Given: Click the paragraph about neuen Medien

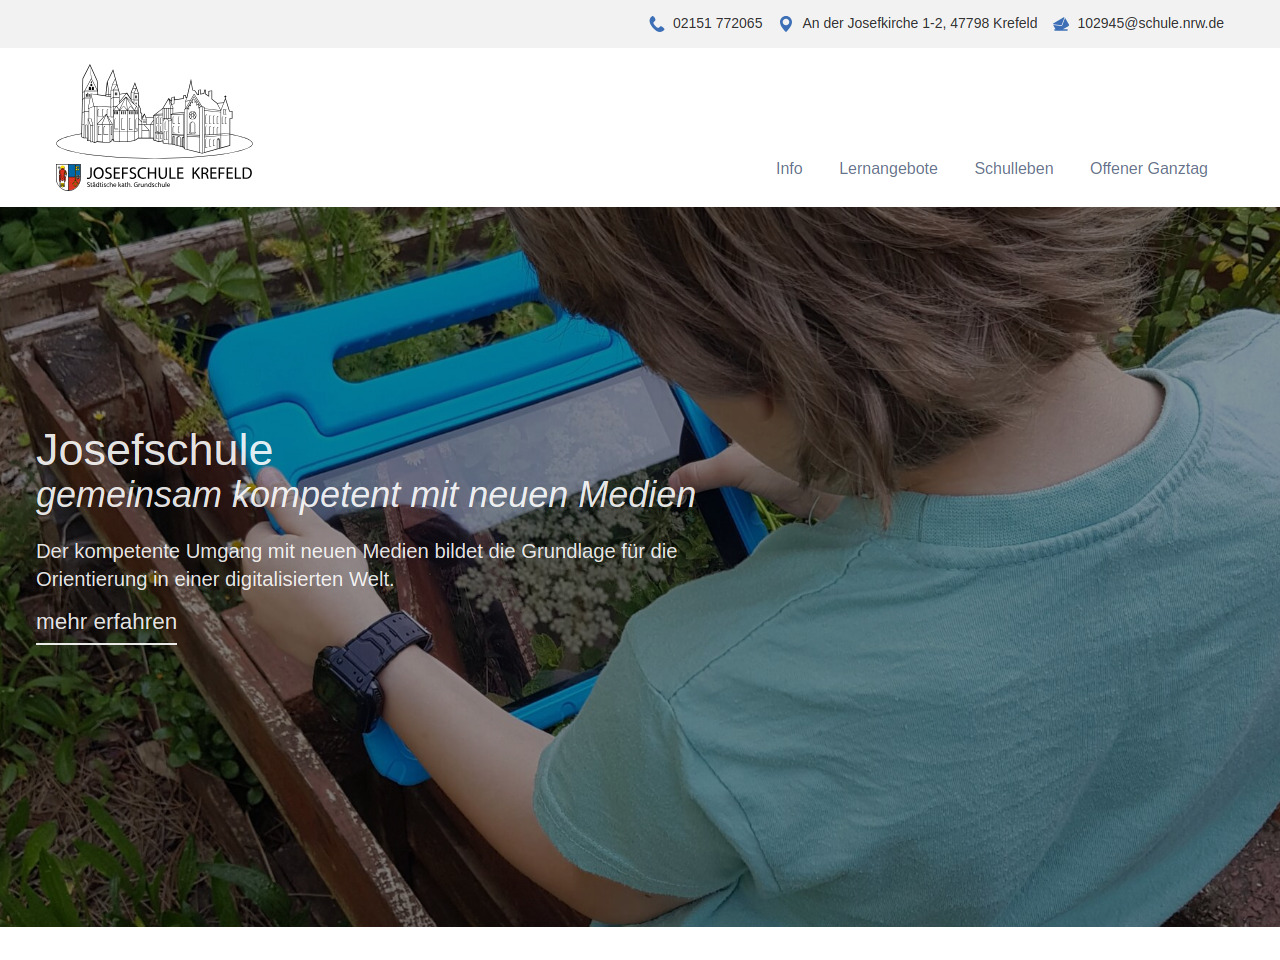Looking at the screenshot, I should (x=357, y=565).
